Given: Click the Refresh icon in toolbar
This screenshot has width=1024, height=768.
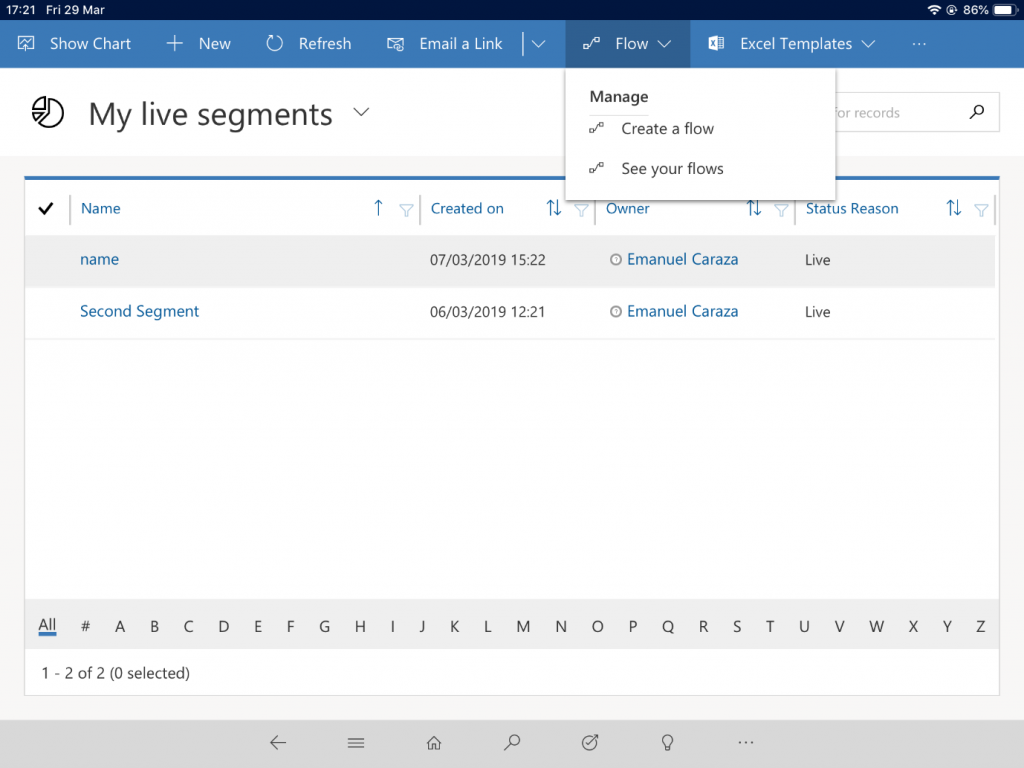Looking at the screenshot, I should click(275, 44).
